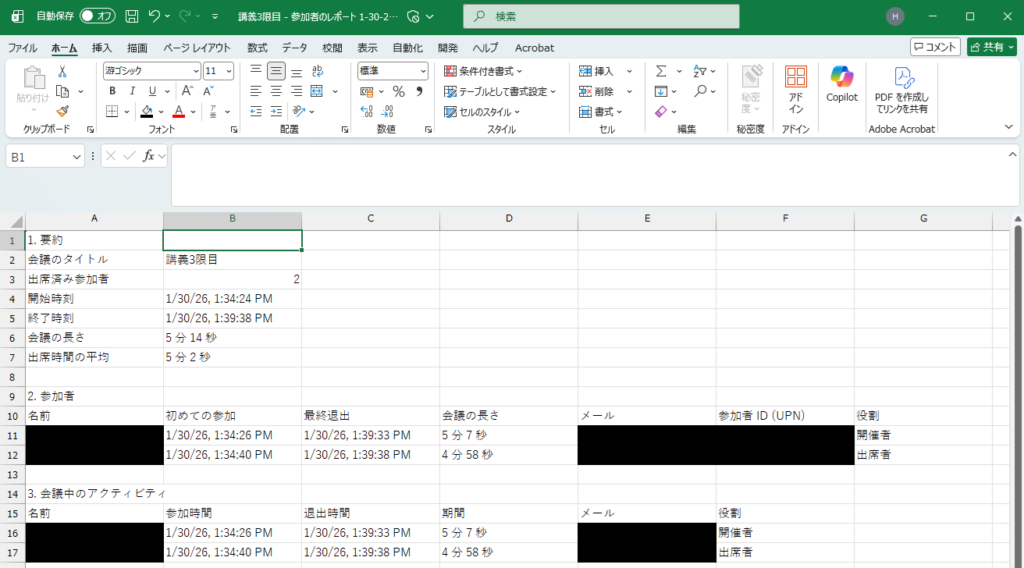Click the wrap text icon
Viewport: 1024px width, 568px height.
pos(317,71)
